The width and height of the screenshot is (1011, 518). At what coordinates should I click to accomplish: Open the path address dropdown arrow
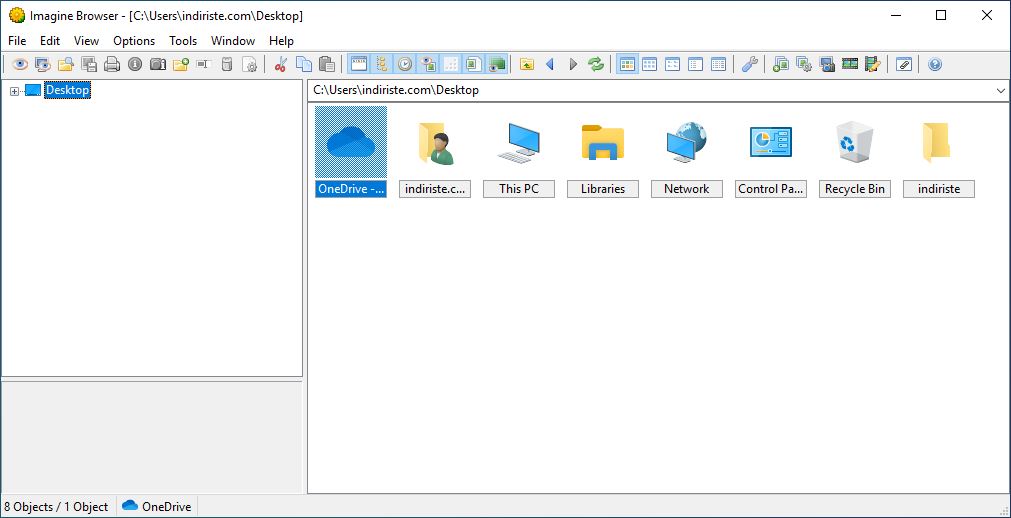point(1001,90)
